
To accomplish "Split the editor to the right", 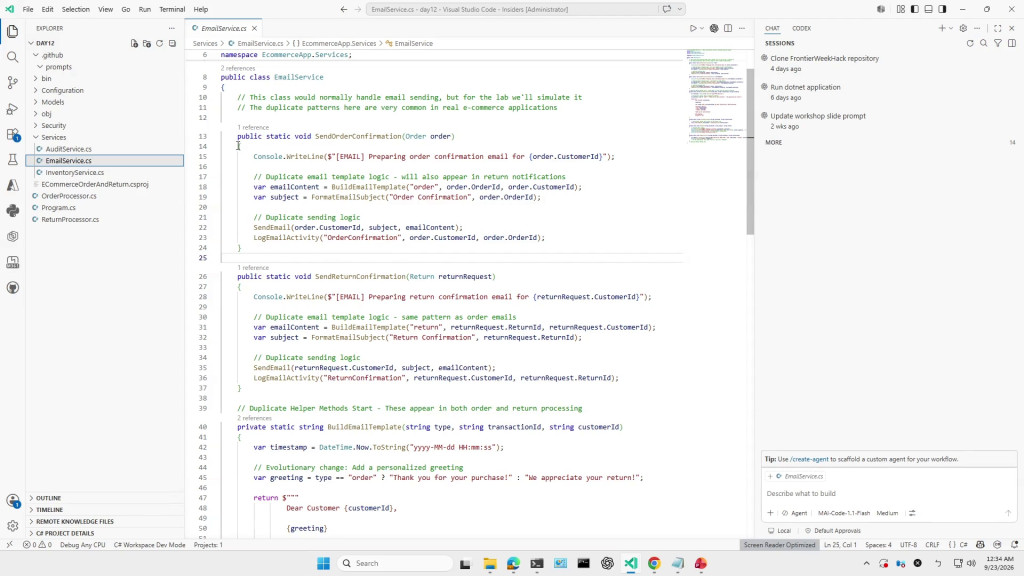I will pyautogui.click(x=728, y=28).
